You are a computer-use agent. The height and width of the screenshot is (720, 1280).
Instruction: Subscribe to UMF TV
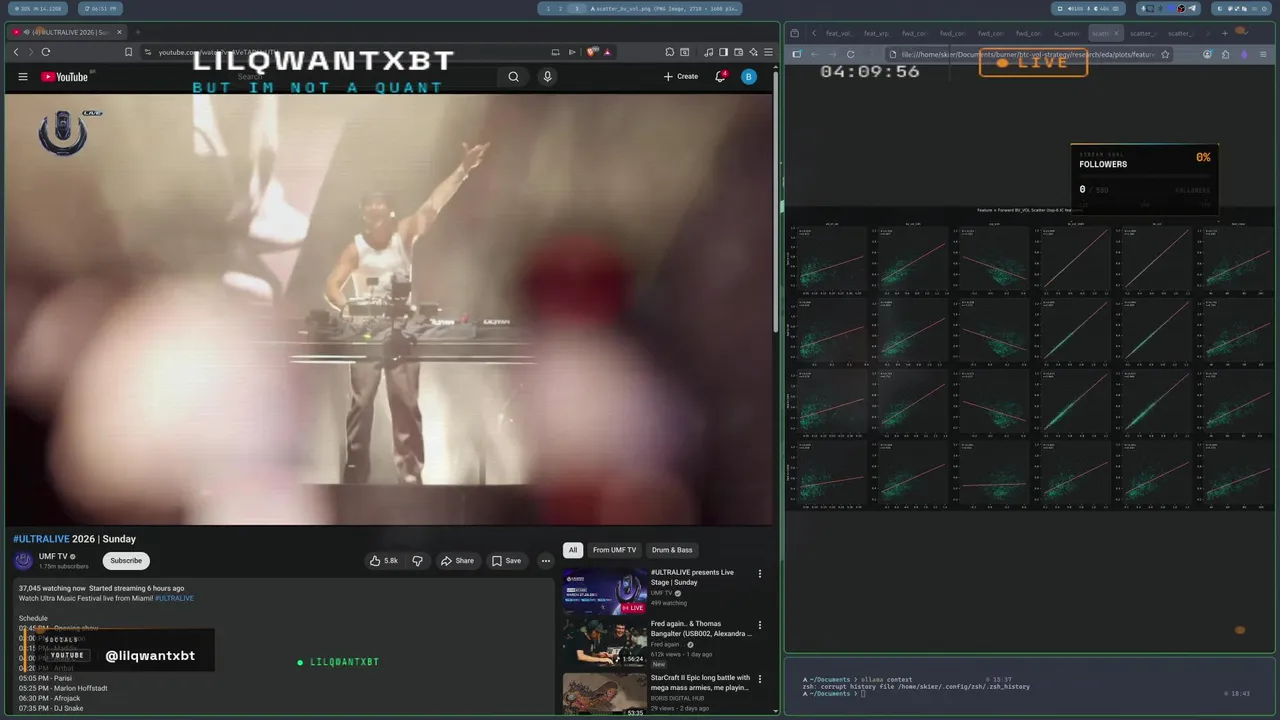(x=126, y=561)
